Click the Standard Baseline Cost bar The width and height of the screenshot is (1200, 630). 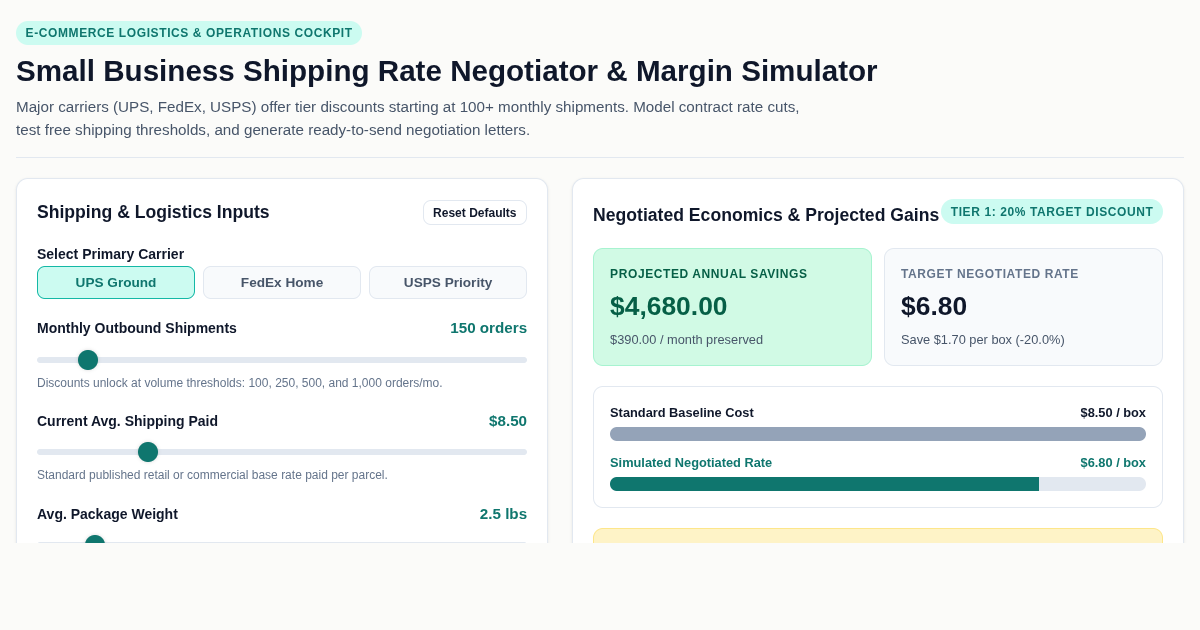click(x=878, y=434)
